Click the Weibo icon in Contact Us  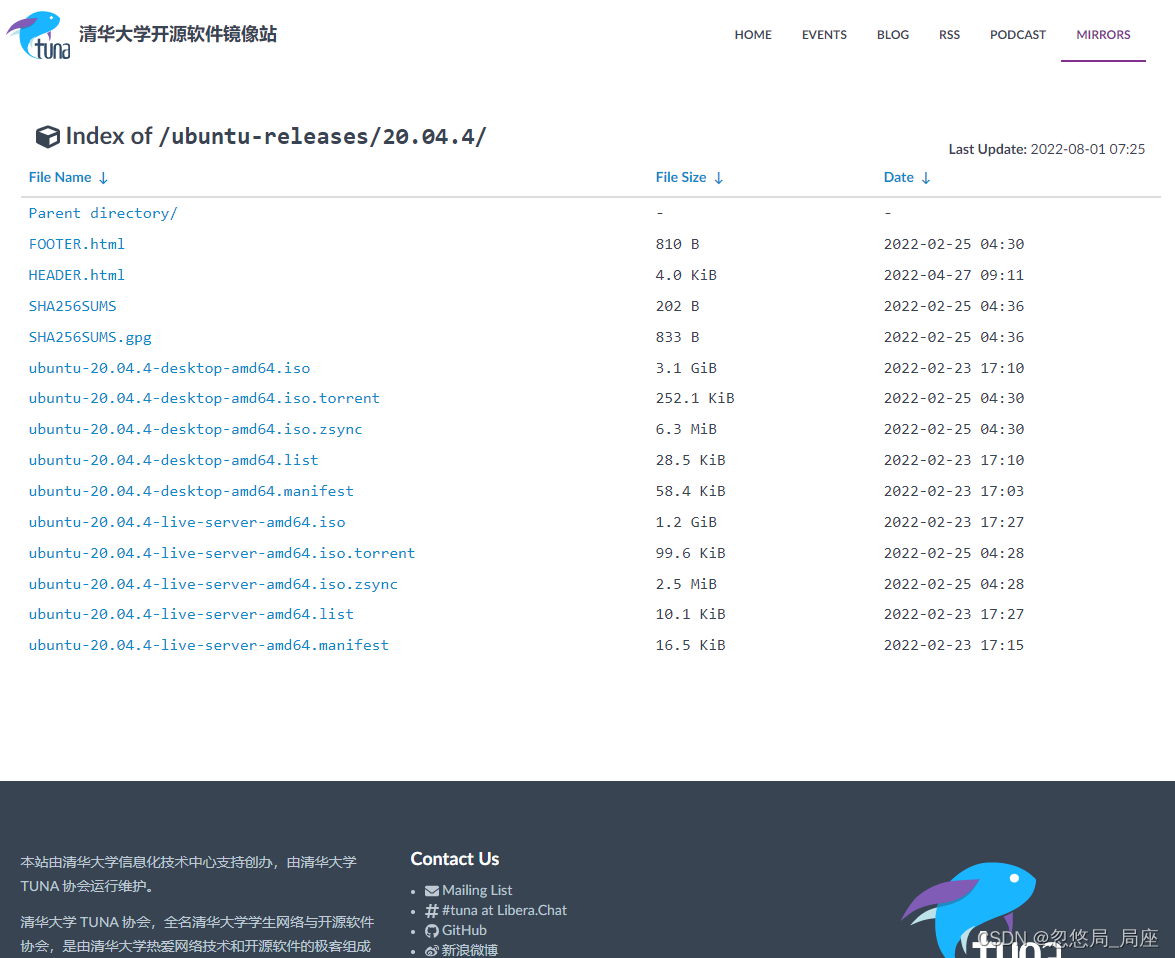(x=432, y=951)
